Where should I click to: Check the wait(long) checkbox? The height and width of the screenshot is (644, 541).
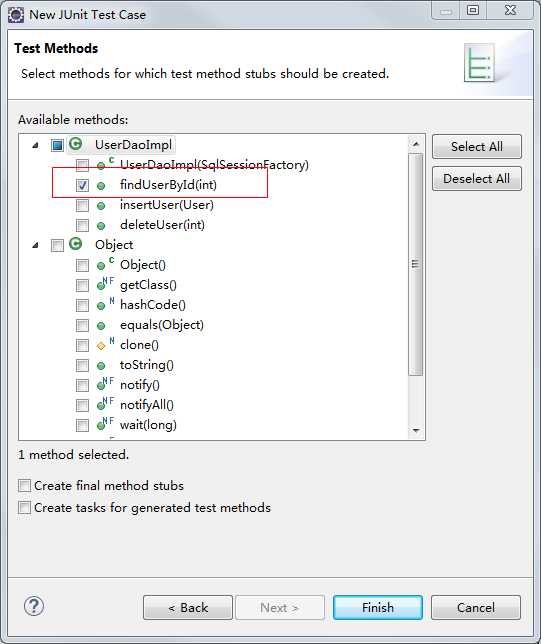pos(82,425)
